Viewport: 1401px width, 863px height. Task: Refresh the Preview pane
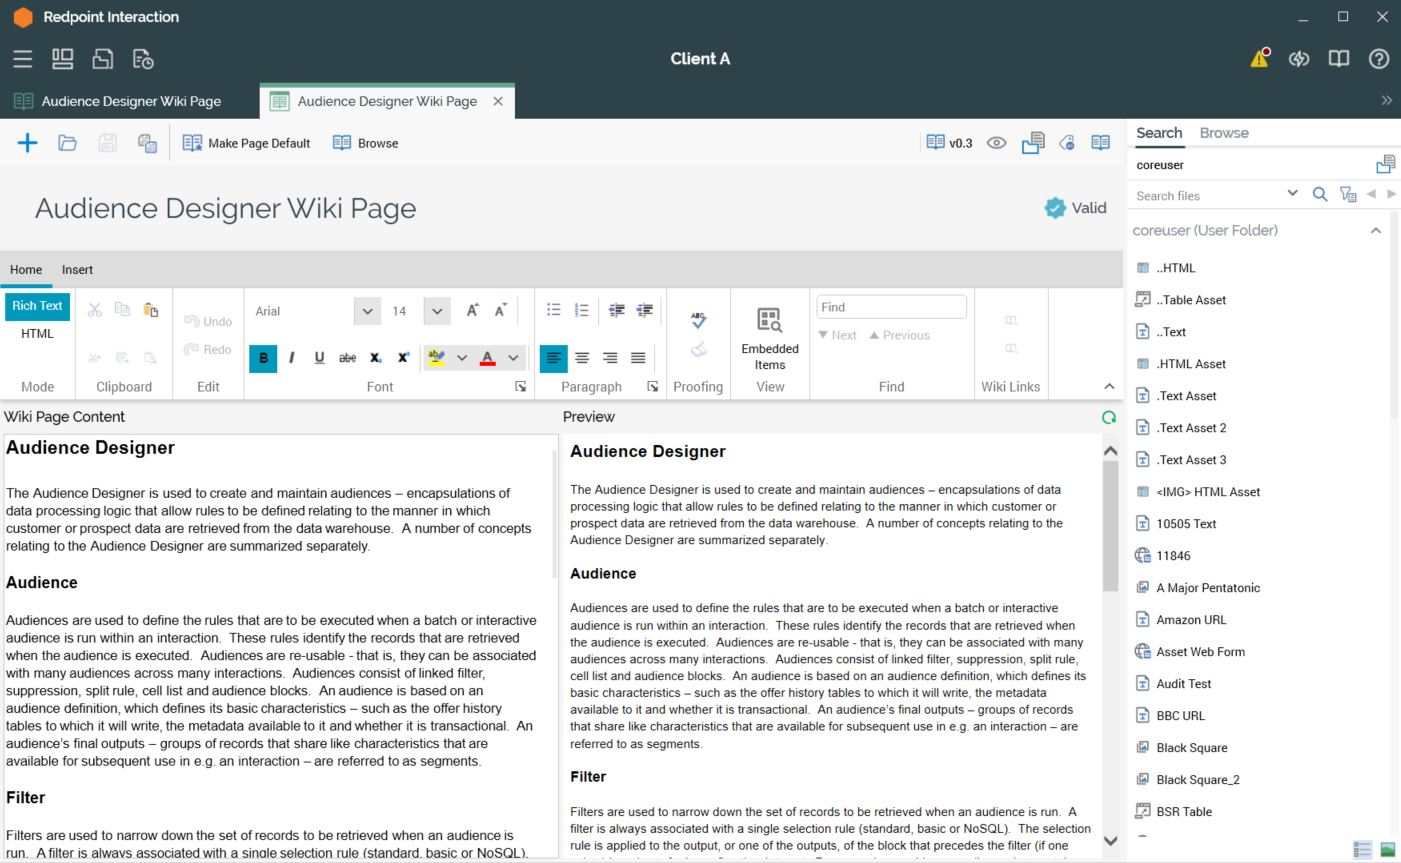point(1109,418)
